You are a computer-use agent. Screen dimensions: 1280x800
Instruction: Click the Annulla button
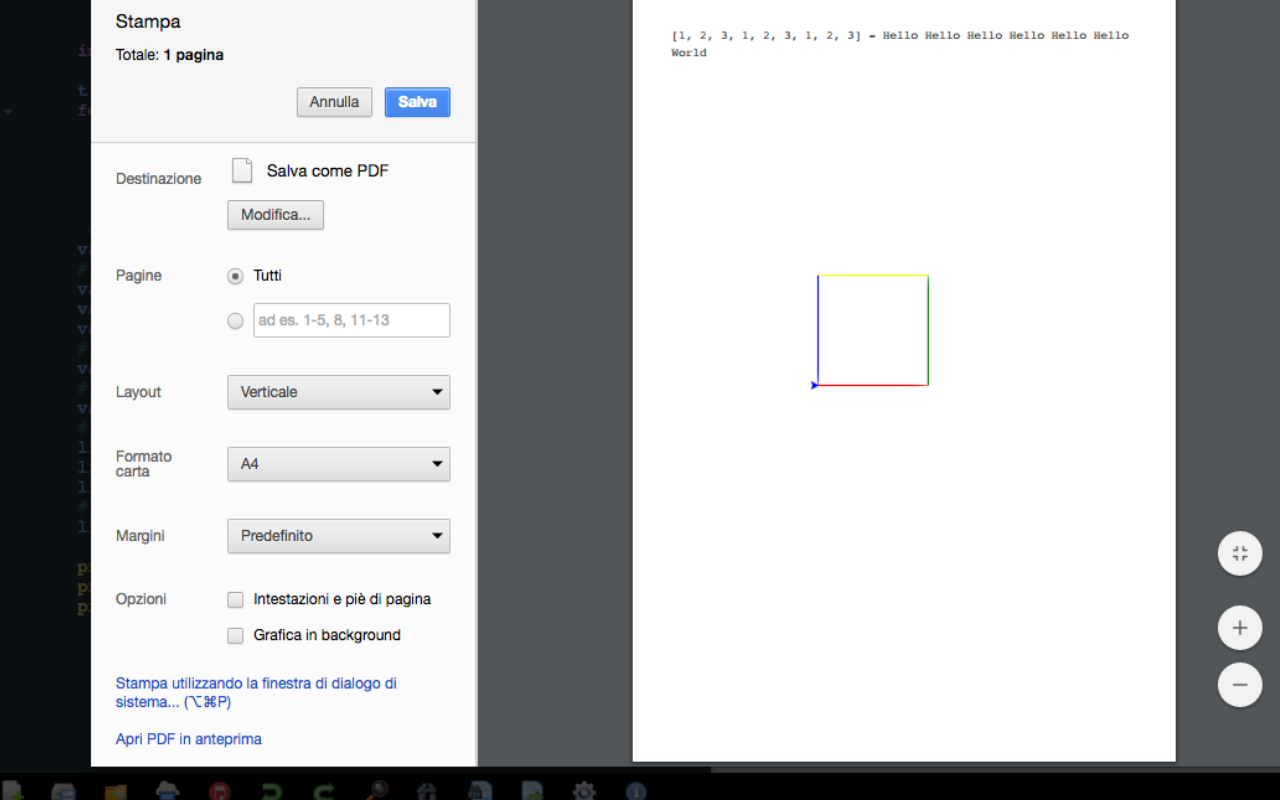coord(334,102)
